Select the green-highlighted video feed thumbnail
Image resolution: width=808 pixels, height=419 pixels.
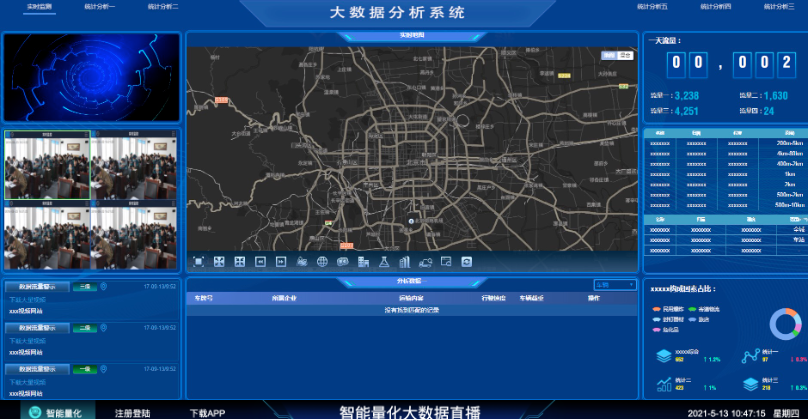click(x=47, y=165)
